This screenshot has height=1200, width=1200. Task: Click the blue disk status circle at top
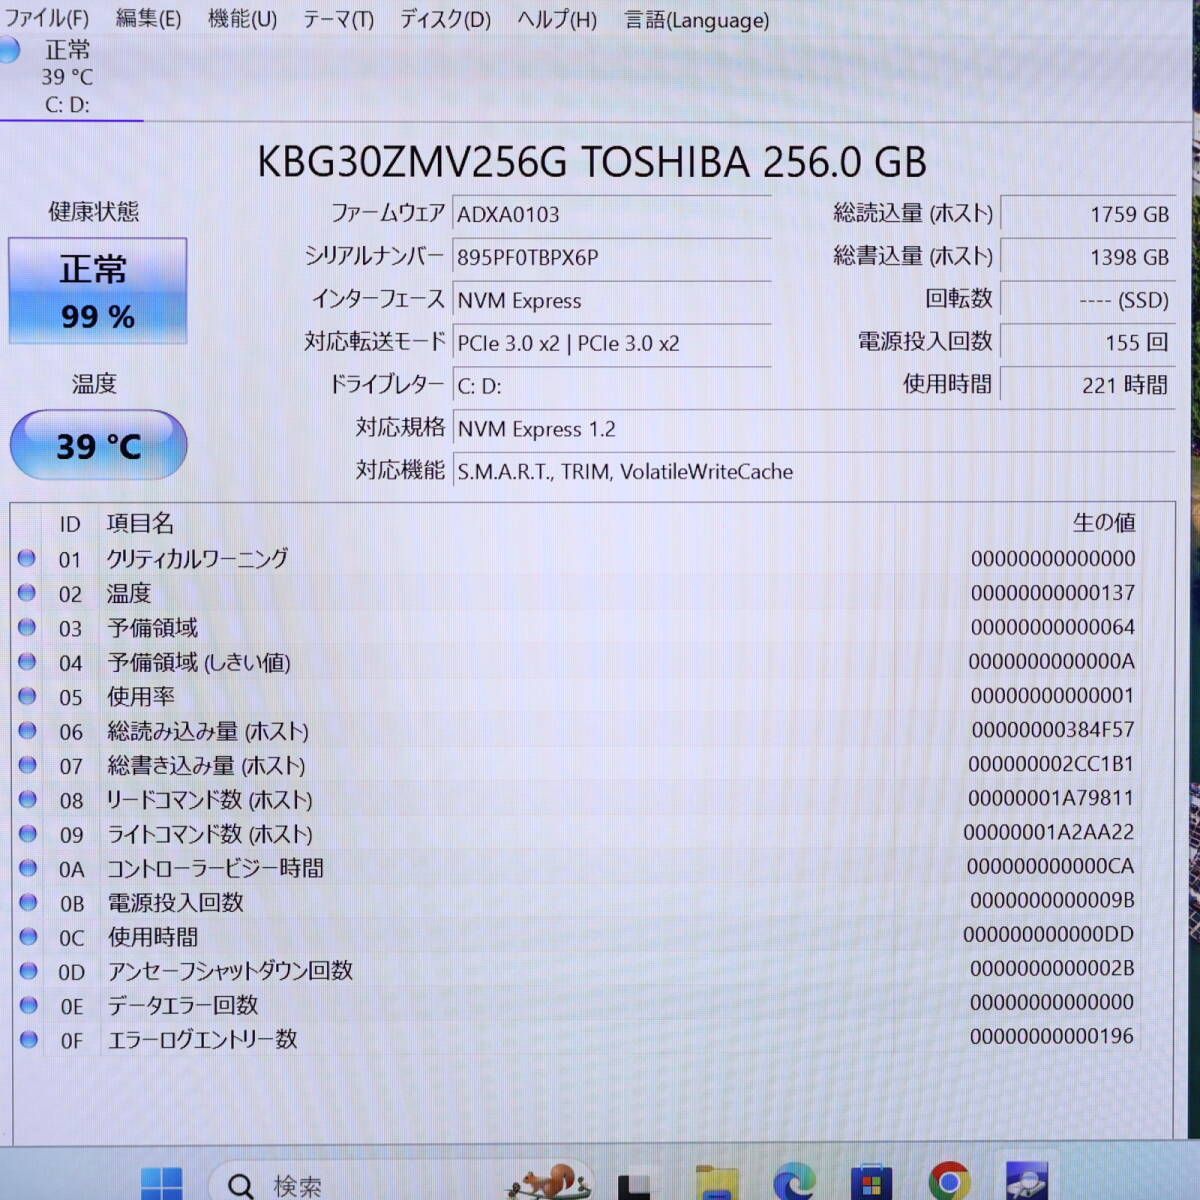tap(10, 50)
